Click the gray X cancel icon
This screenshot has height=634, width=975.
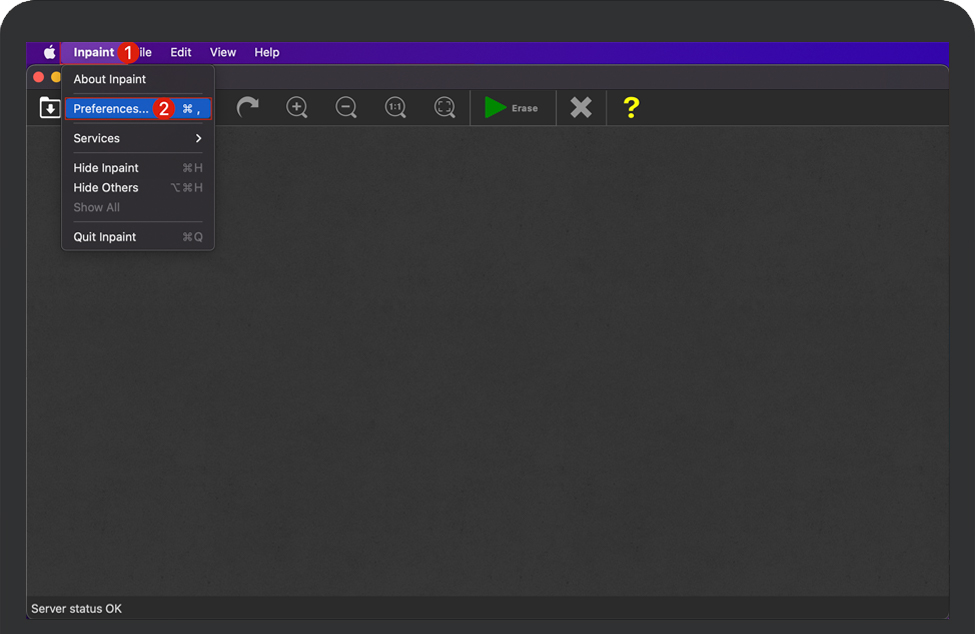click(x=581, y=108)
